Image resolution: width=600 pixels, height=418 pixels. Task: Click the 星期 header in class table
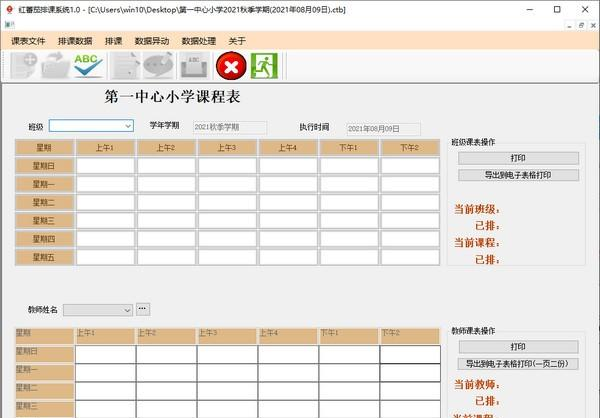tap(44, 147)
